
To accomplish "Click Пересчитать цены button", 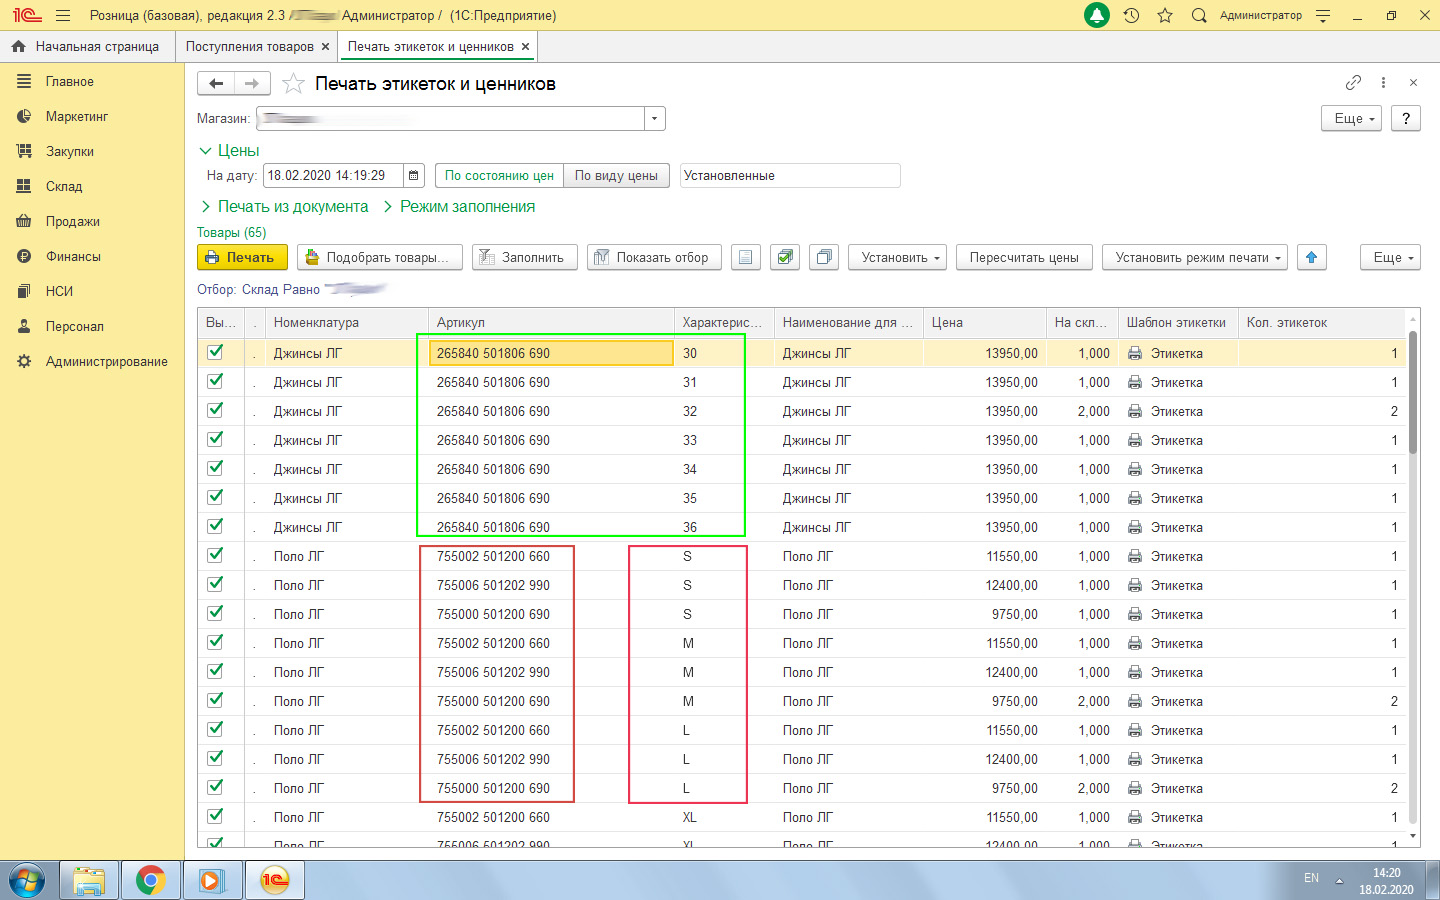I will 1023,257.
